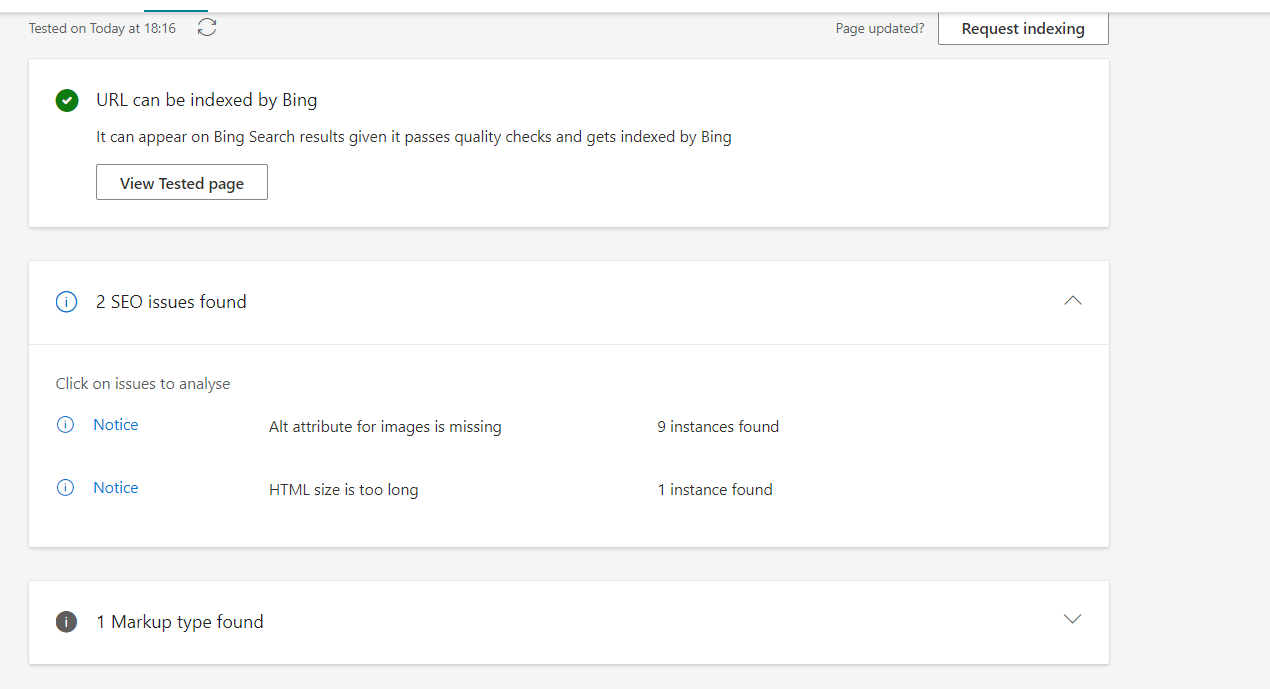
Task: Collapse the SEO issues section with the chevron
Action: [x=1072, y=301]
